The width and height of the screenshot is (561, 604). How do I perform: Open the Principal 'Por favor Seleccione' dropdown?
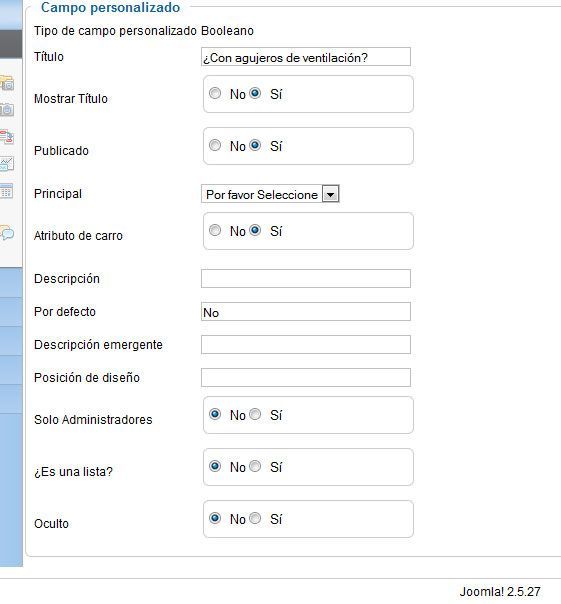270,194
